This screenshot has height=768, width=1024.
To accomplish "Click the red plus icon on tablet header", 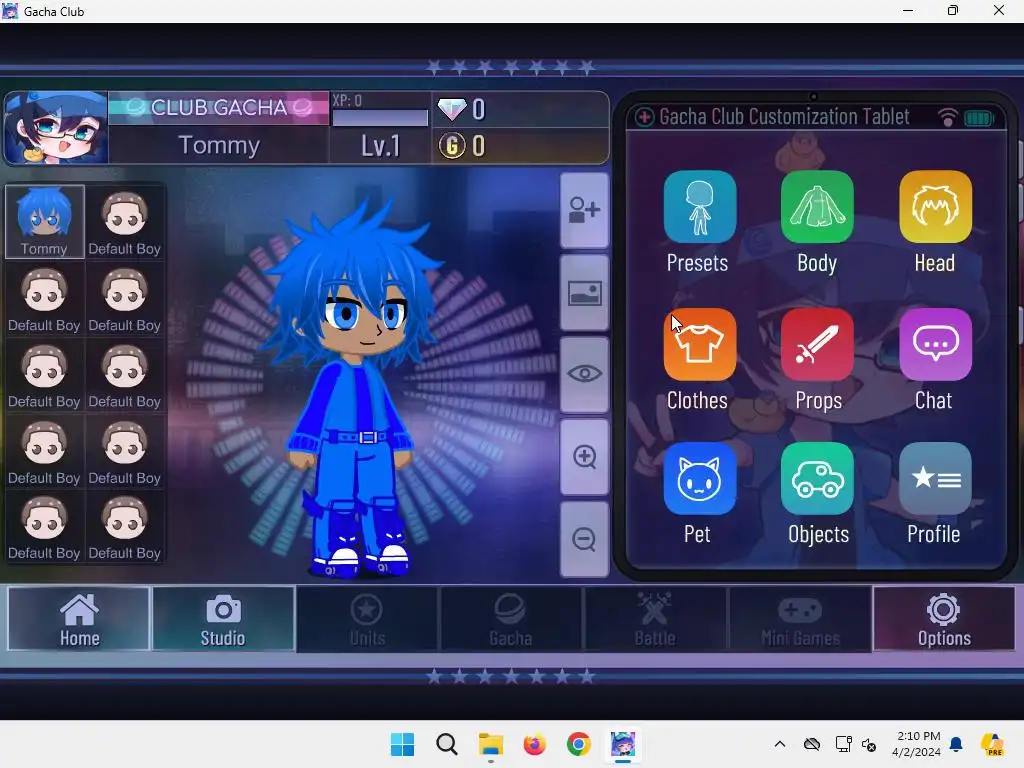I will click(645, 118).
